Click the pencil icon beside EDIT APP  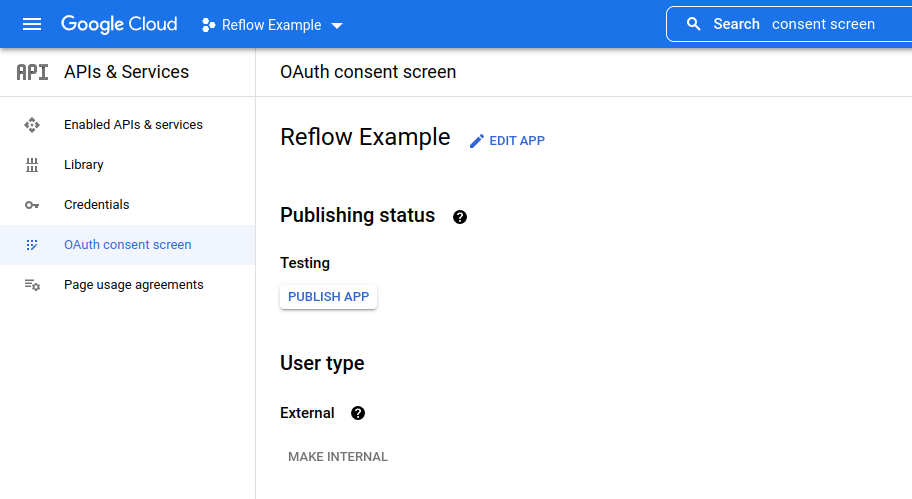pos(477,141)
